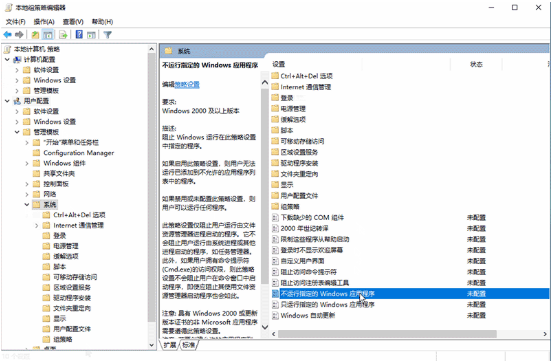The image size is (556, 364).
Task: Switch to the 扩展 tab
Action: (x=170, y=345)
